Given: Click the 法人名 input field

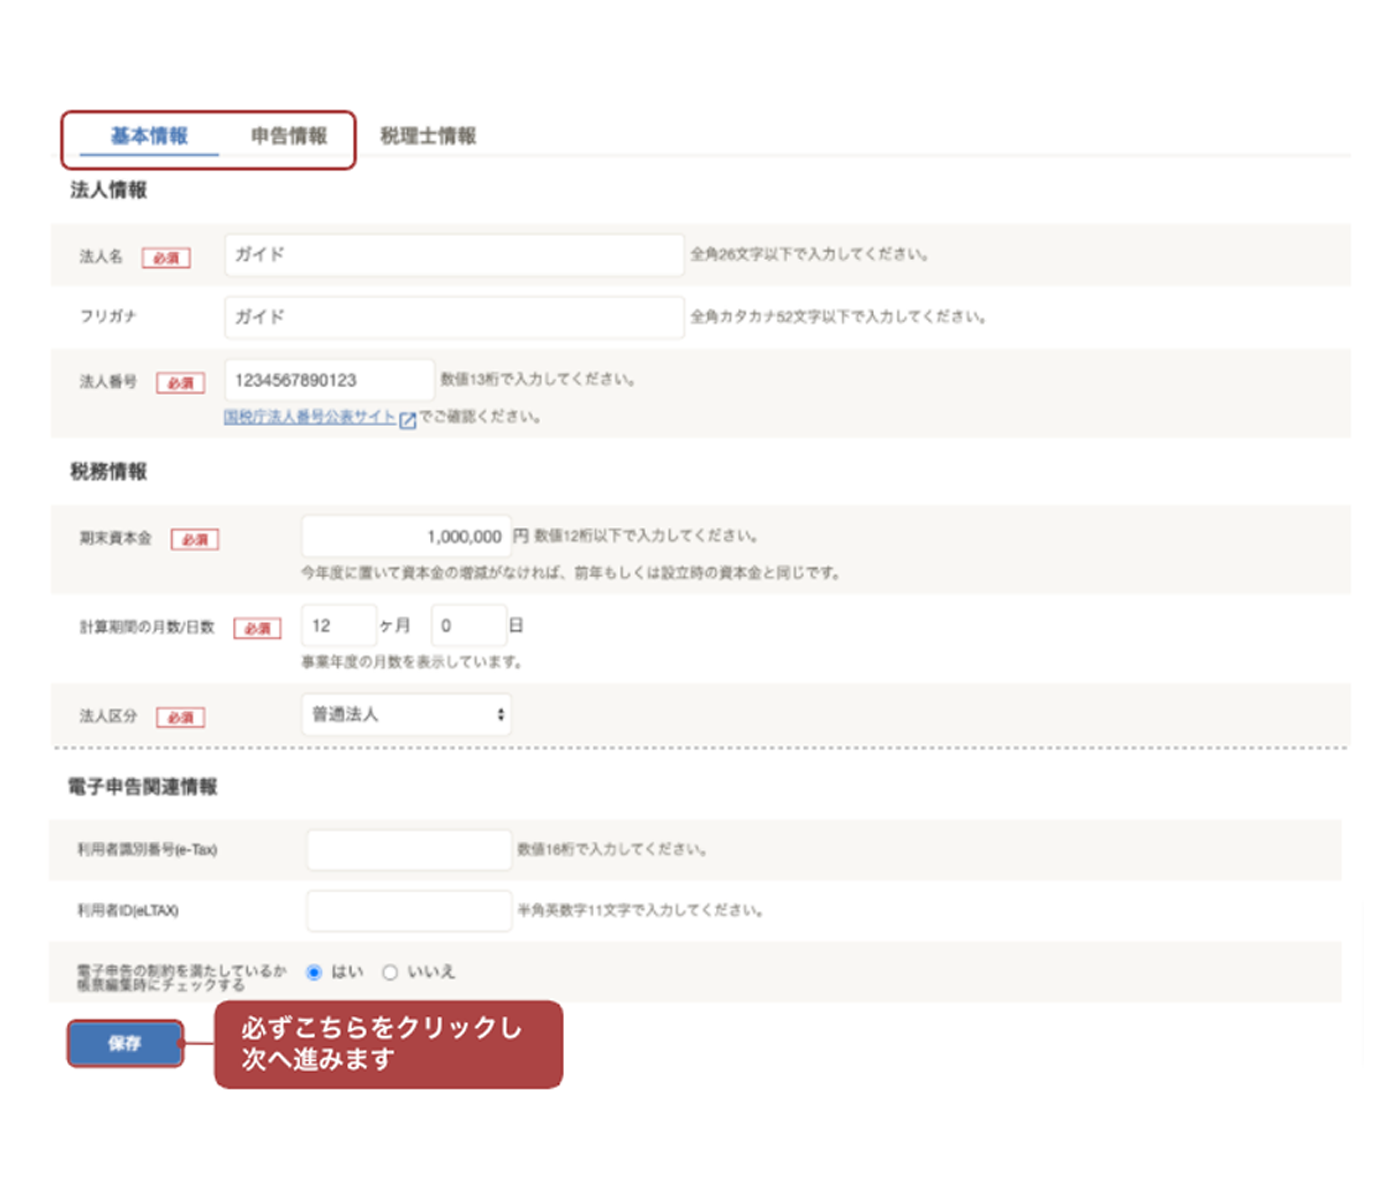Looking at the screenshot, I should tap(454, 255).
